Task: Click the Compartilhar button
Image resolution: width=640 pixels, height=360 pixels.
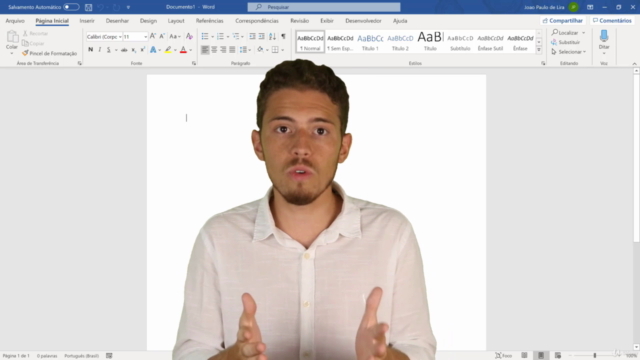Action: (x=562, y=20)
